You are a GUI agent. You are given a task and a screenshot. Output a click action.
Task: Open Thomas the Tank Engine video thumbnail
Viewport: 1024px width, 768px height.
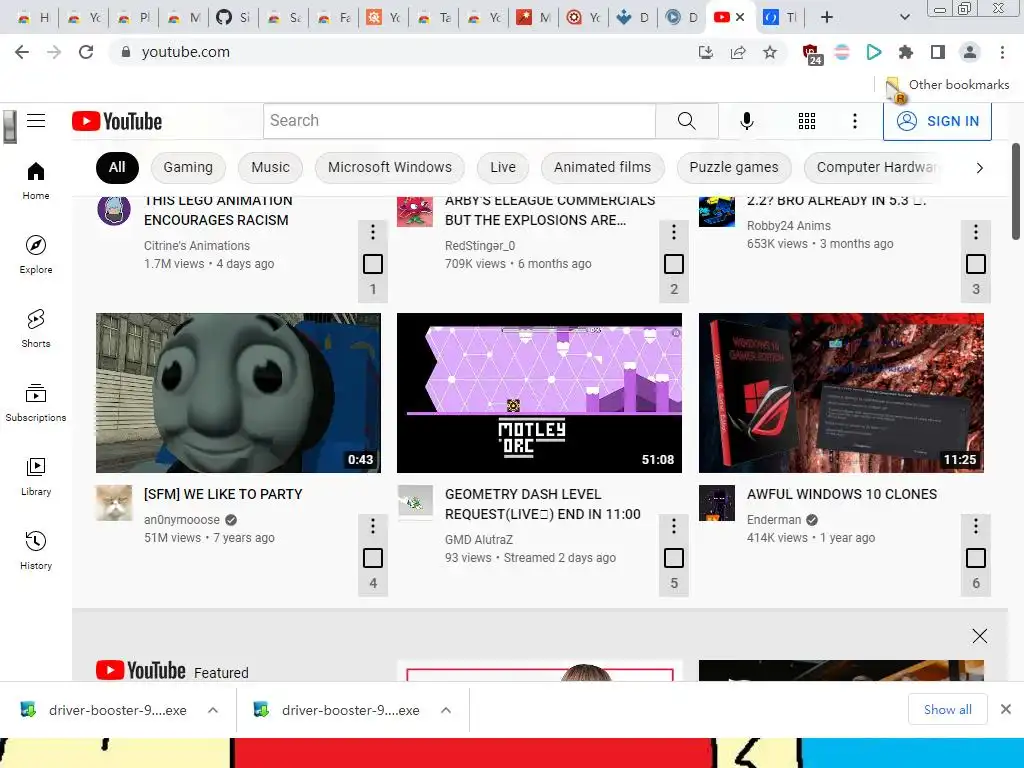click(238, 392)
